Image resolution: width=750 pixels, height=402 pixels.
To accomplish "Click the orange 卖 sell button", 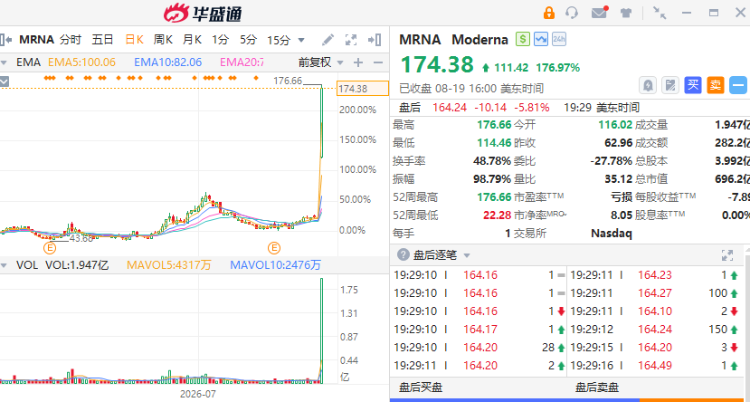I will pyautogui.click(x=716, y=86).
